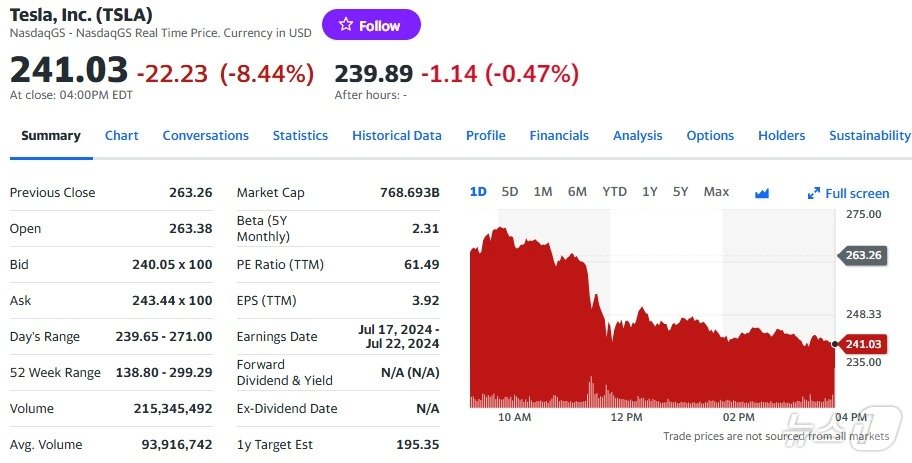The width and height of the screenshot is (912, 463).
Task: Select the Statistics tab
Action: (300, 136)
